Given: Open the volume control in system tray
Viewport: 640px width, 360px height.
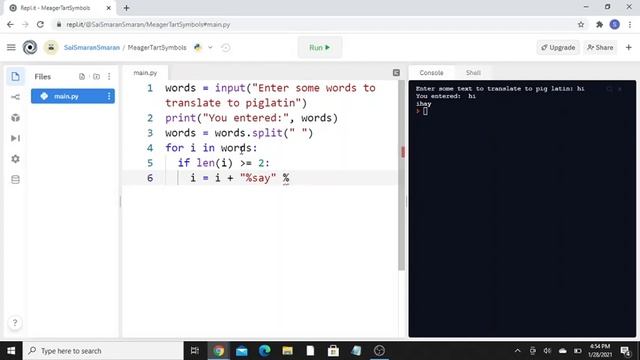Looking at the screenshot, I should click(x=547, y=351).
